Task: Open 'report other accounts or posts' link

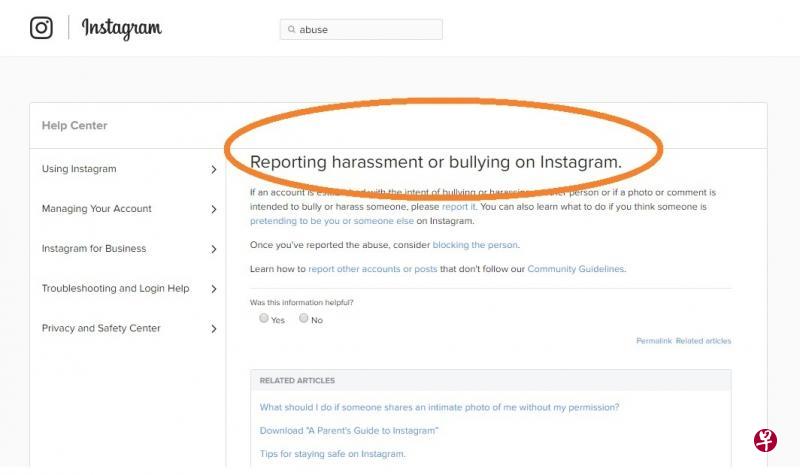Action: [x=372, y=269]
